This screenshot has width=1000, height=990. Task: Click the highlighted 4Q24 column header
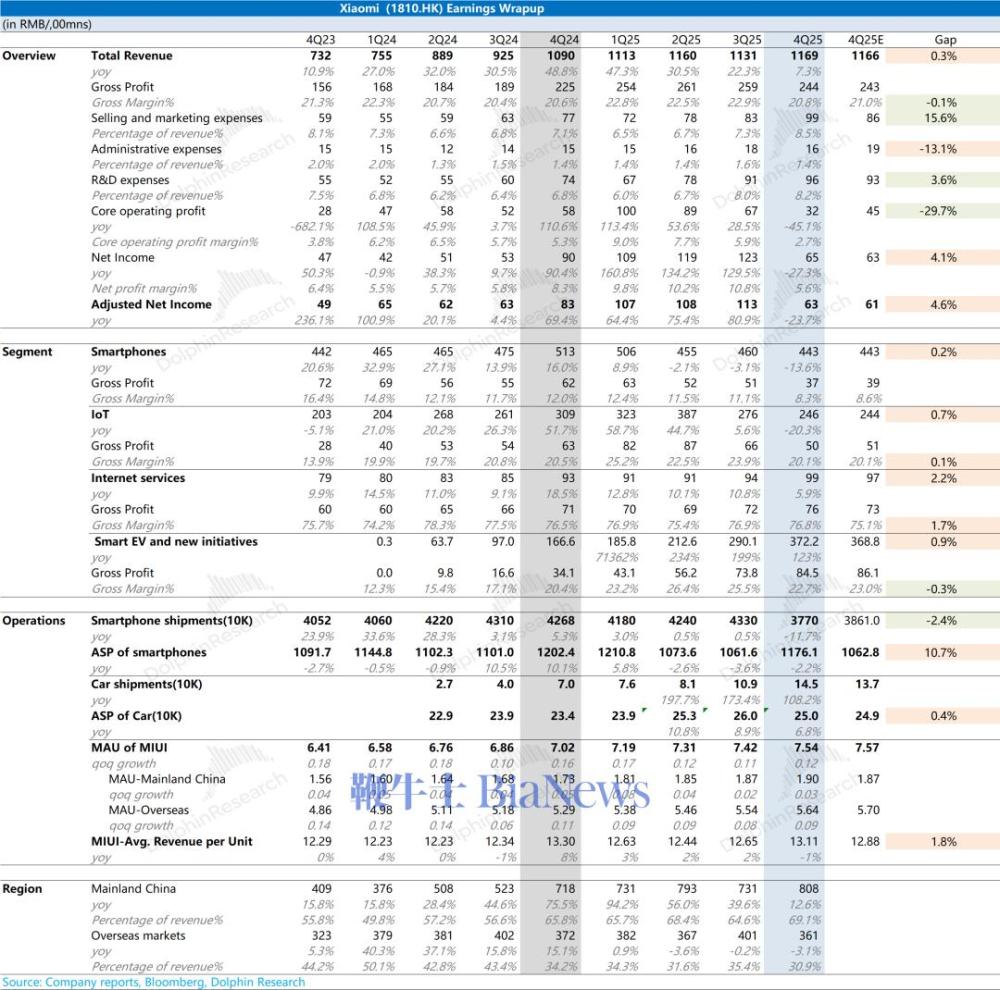coord(562,40)
